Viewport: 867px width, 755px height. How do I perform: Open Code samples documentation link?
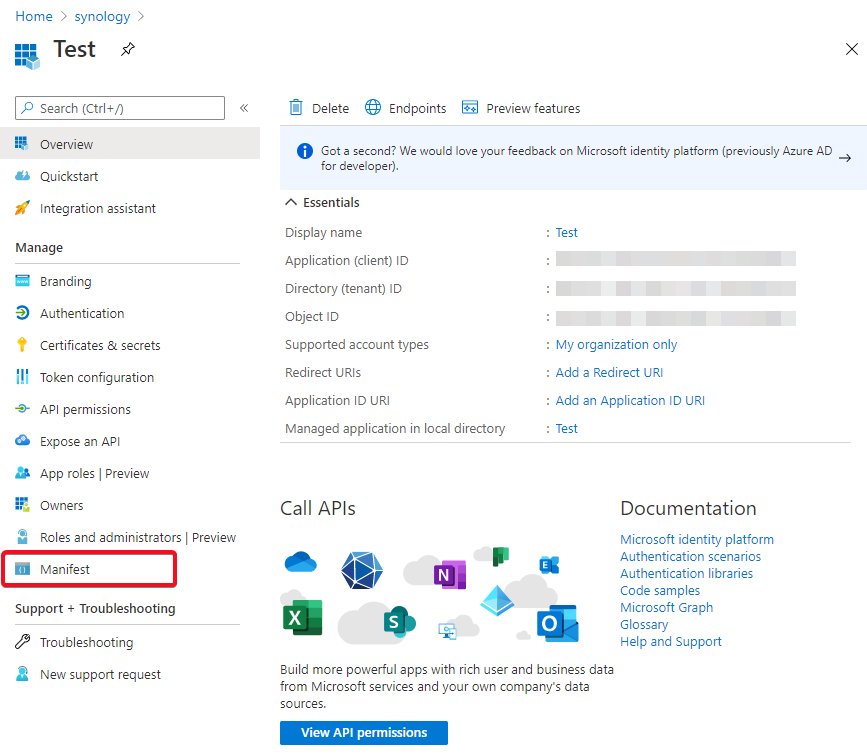tap(660, 591)
